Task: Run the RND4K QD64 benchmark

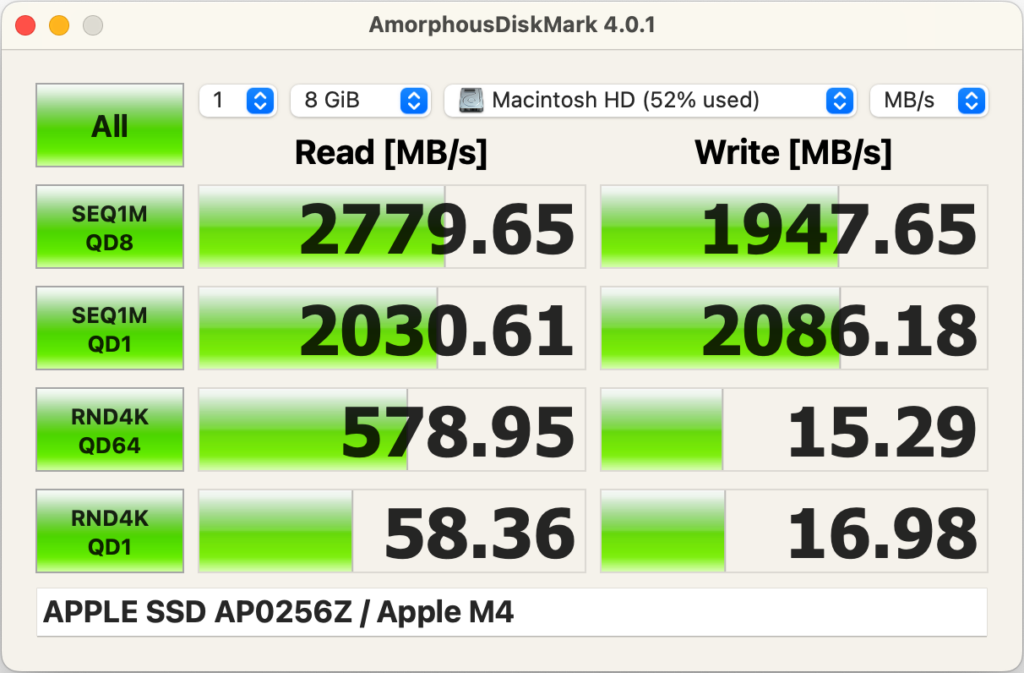Action: coord(110,430)
